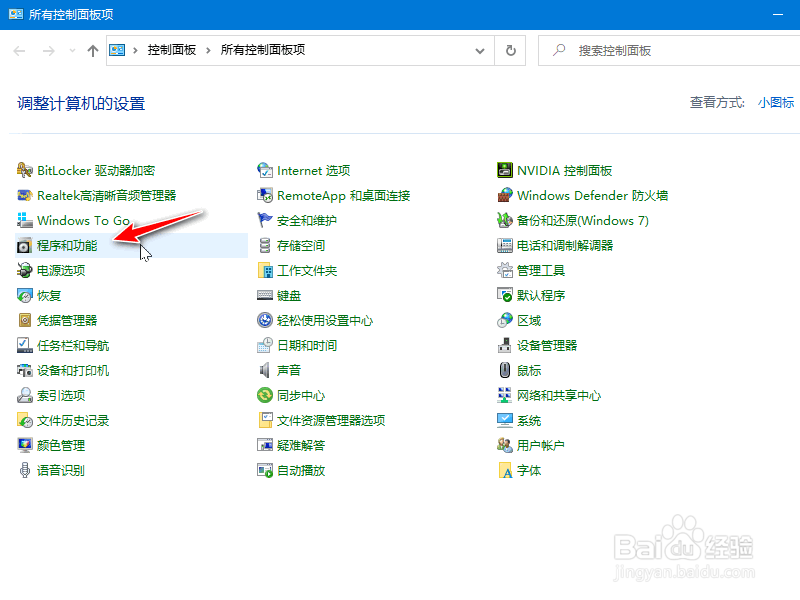Click the 设备管理器 icon
Screen dimensions: 800x600
[505, 345]
